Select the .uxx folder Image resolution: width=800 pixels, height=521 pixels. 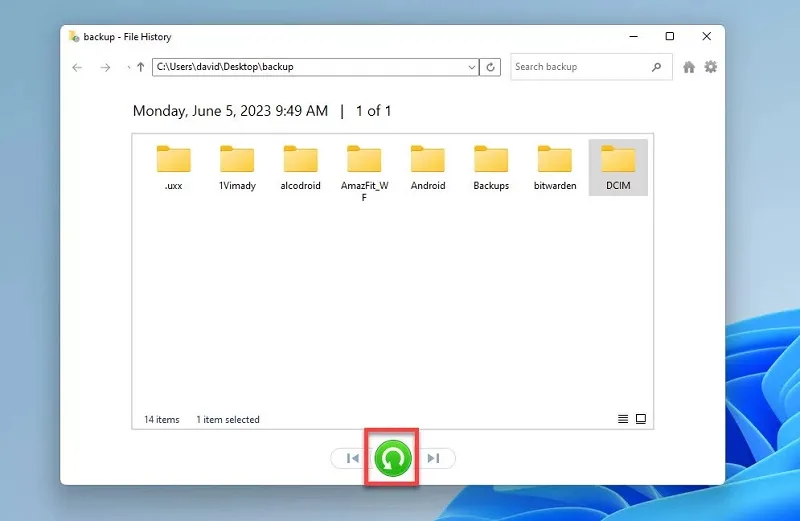(x=173, y=168)
